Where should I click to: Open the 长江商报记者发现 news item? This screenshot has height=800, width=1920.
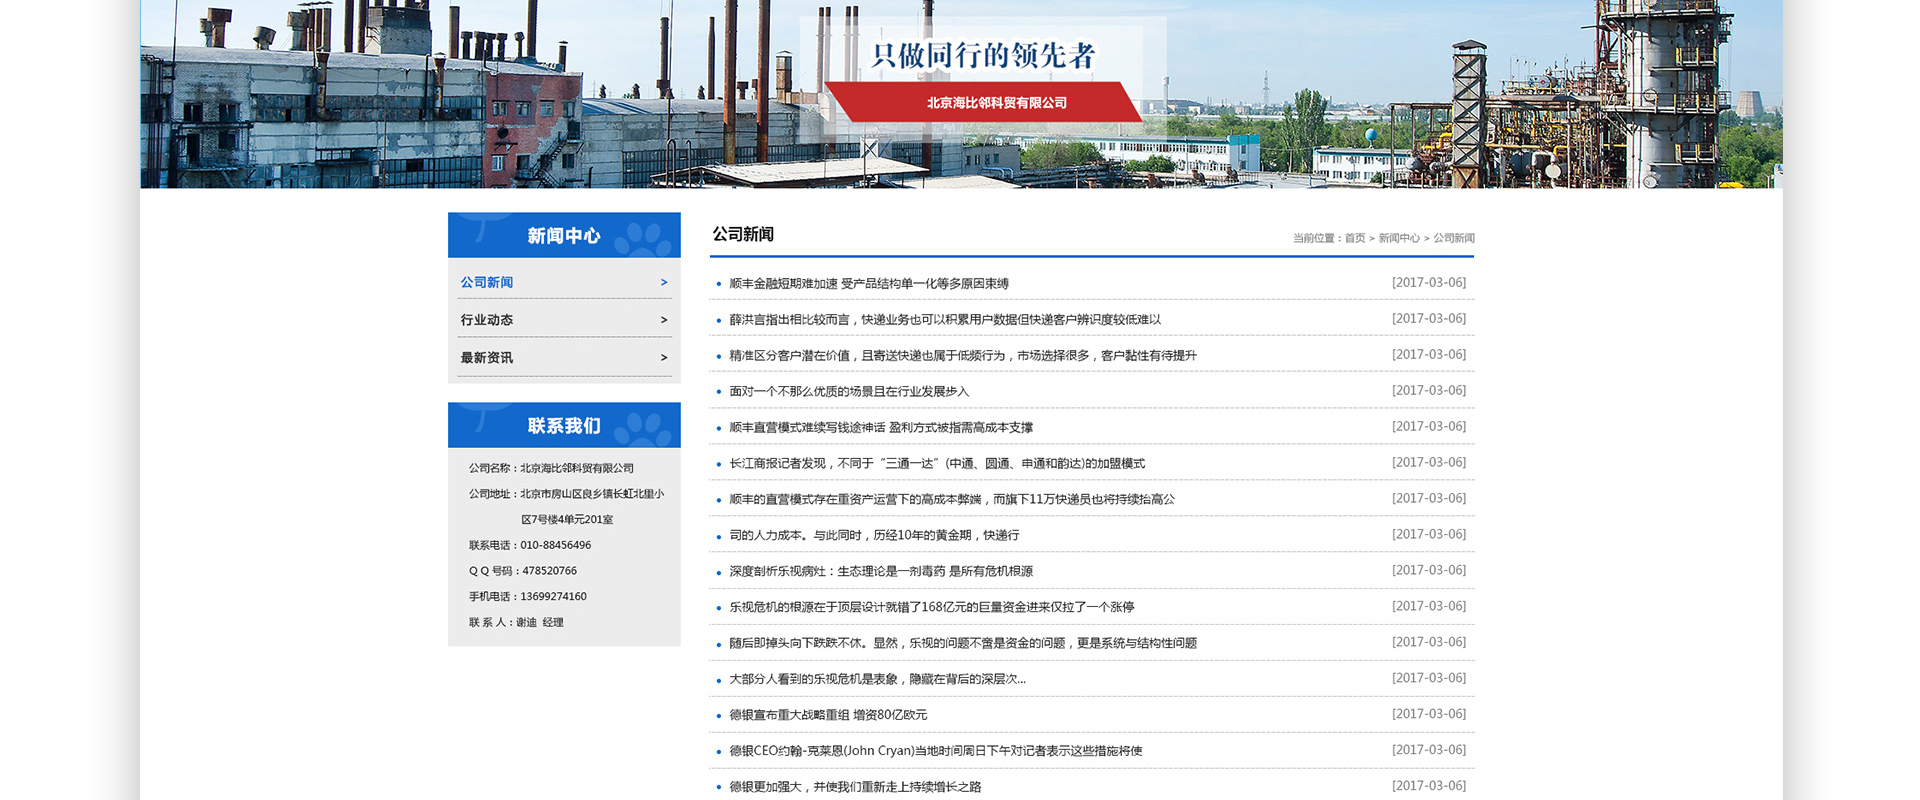pos(936,464)
